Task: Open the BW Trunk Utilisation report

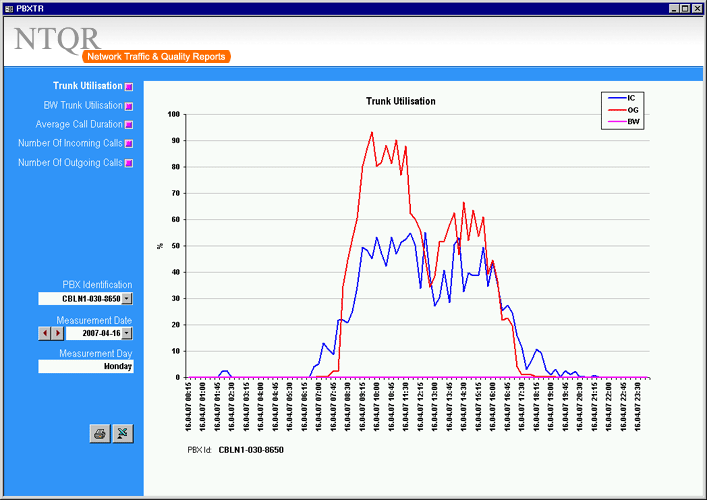Action: [x=83, y=105]
